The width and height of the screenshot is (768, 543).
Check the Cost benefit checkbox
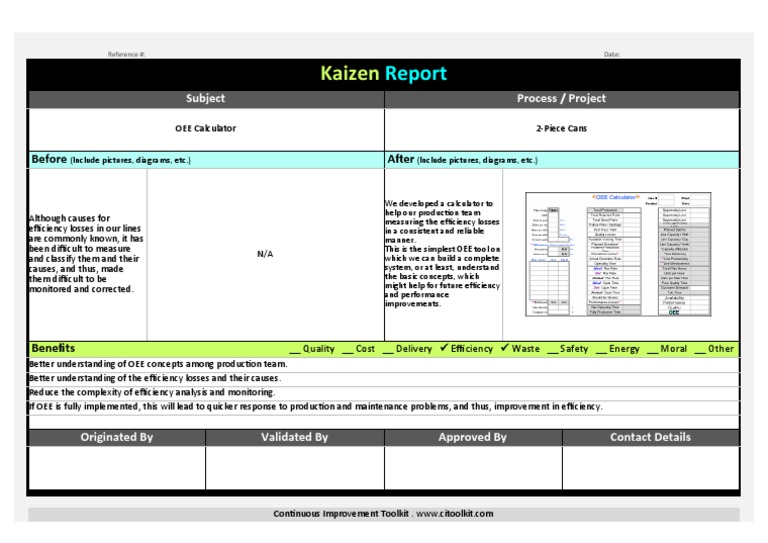[x=347, y=349]
